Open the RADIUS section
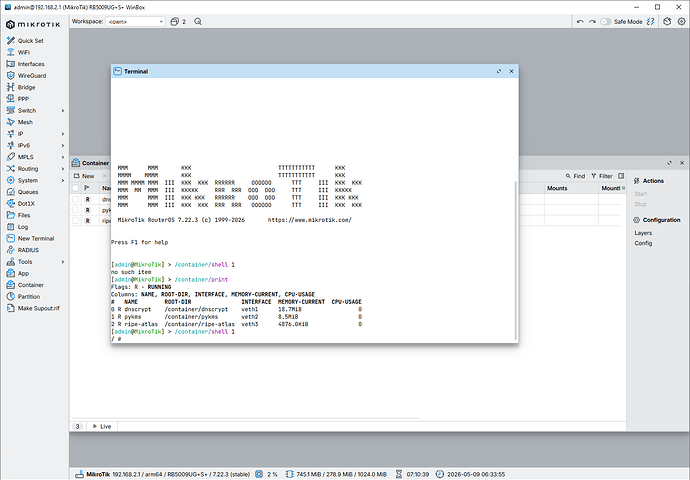Image resolution: width=690 pixels, height=480 pixels. pyautogui.click(x=22, y=250)
